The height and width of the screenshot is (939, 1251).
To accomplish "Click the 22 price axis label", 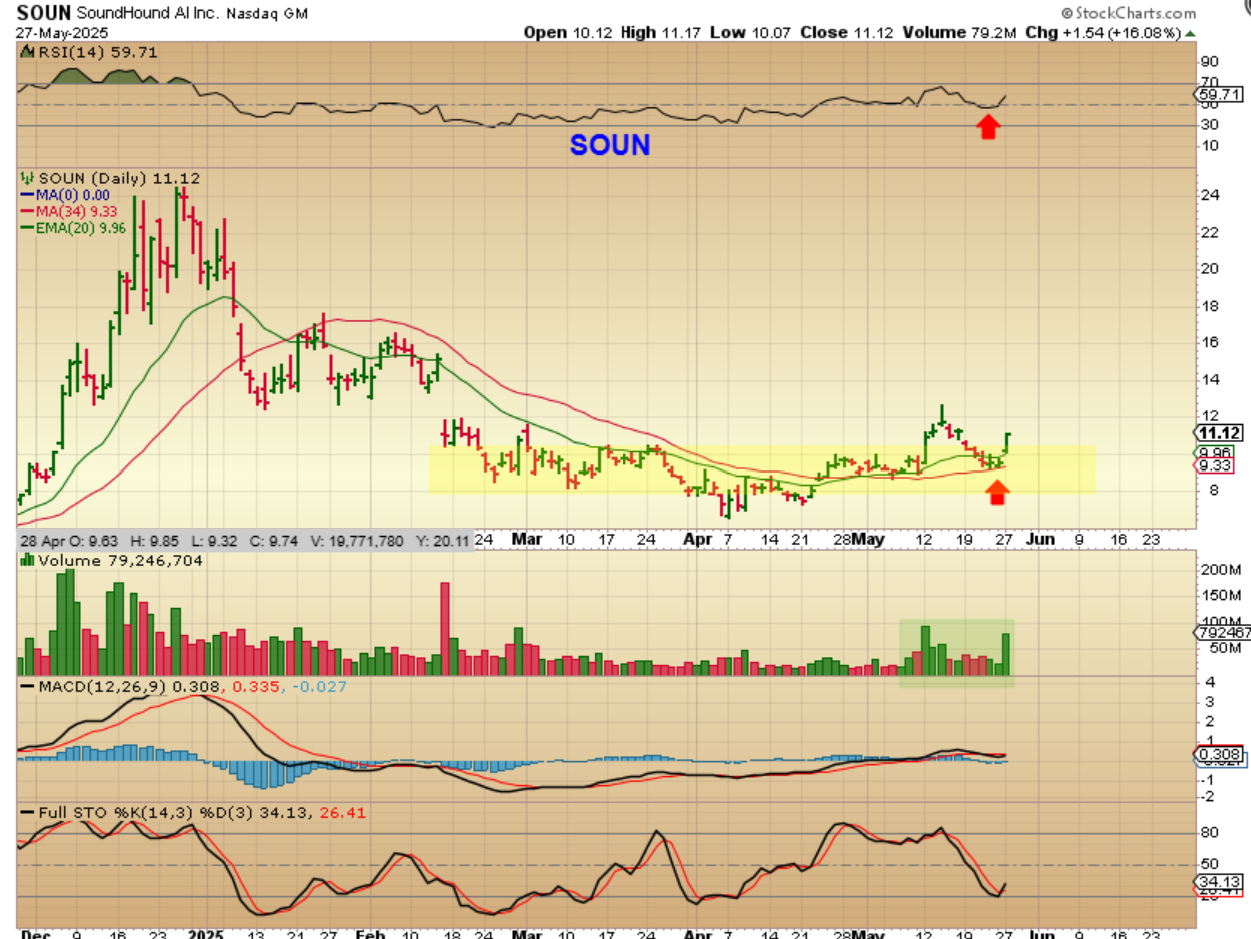I will [1209, 232].
